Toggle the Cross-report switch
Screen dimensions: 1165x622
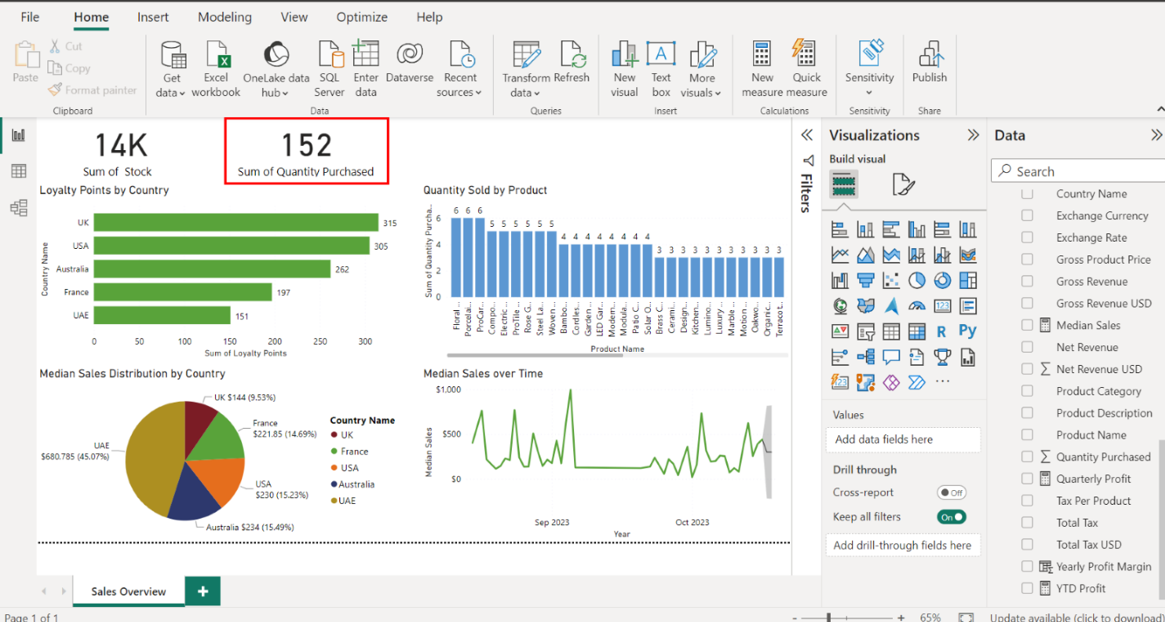coord(951,493)
